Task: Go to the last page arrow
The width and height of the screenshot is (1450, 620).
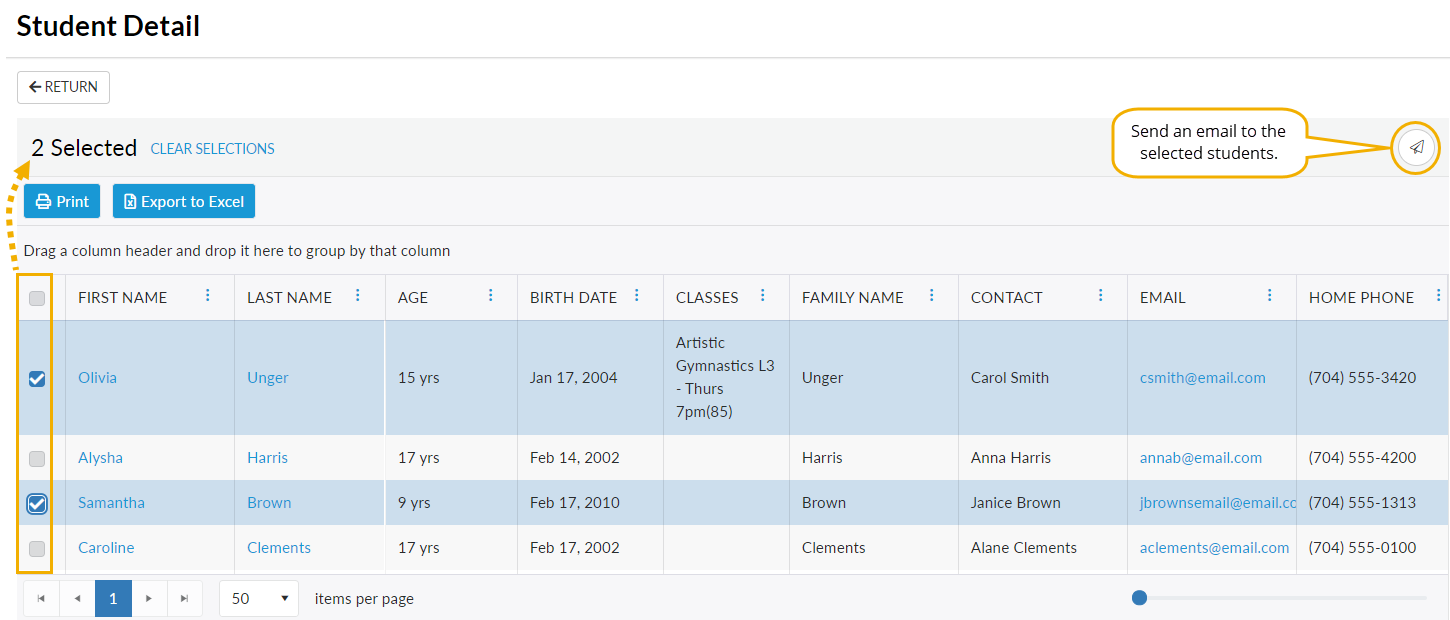Action: [x=184, y=598]
